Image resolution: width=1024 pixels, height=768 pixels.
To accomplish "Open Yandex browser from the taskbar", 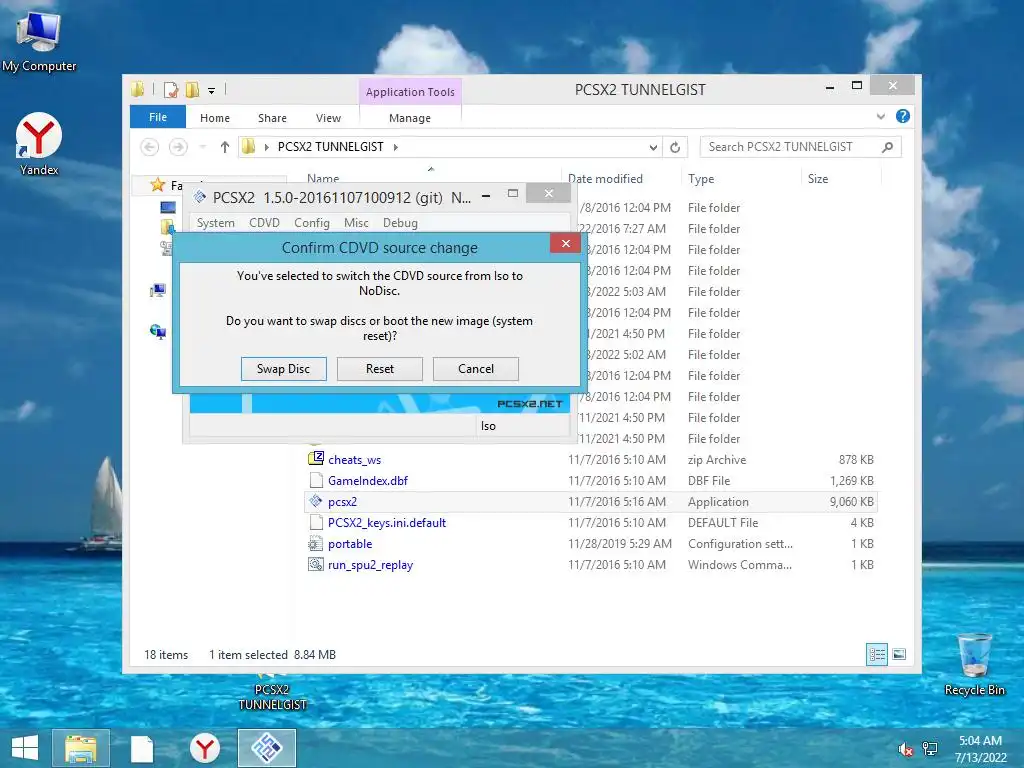I will tap(204, 748).
